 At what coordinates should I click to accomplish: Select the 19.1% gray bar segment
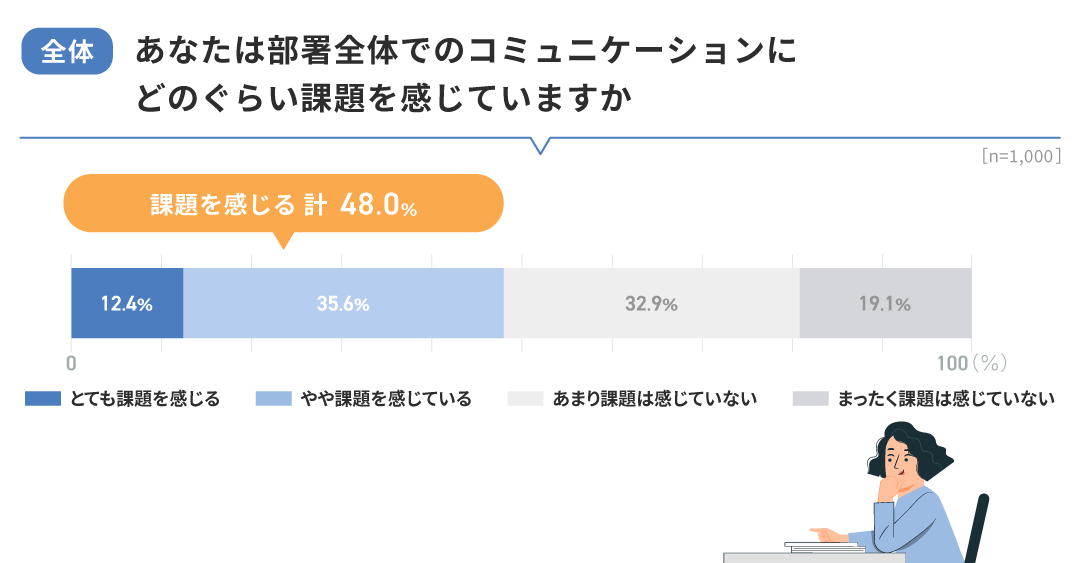point(885,304)
